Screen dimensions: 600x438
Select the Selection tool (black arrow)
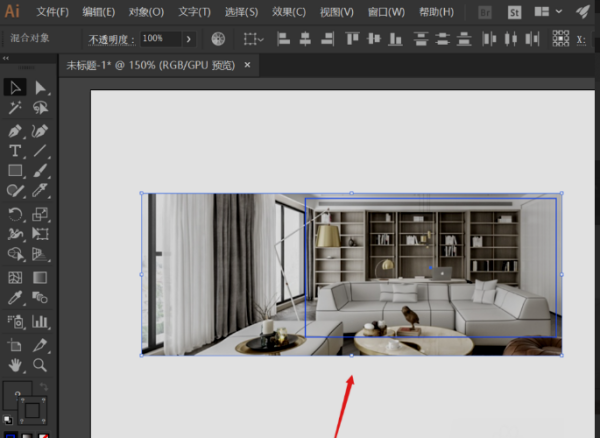coord(15,88)
